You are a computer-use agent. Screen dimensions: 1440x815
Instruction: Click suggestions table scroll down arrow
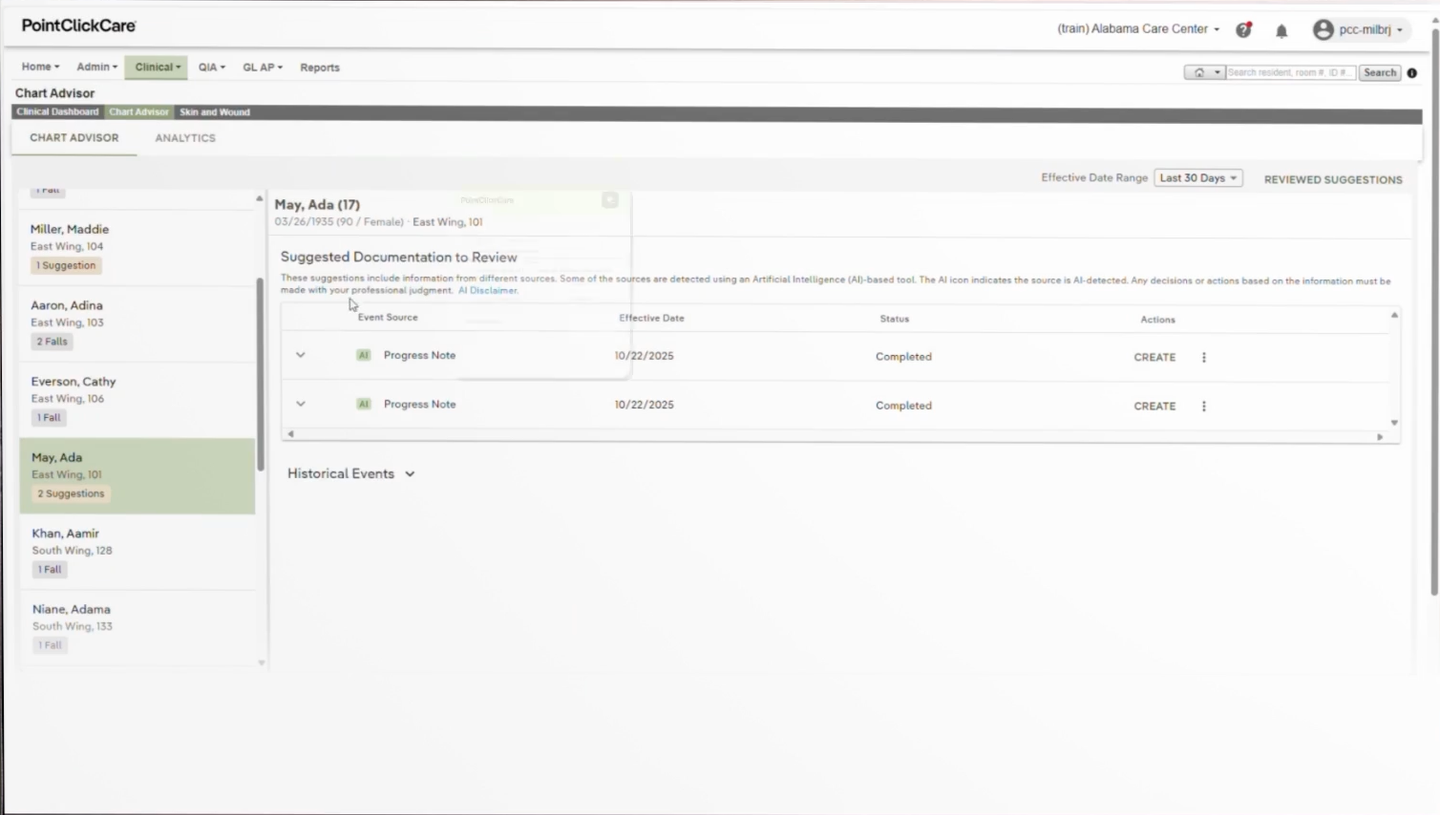(x=1394, y=423)
